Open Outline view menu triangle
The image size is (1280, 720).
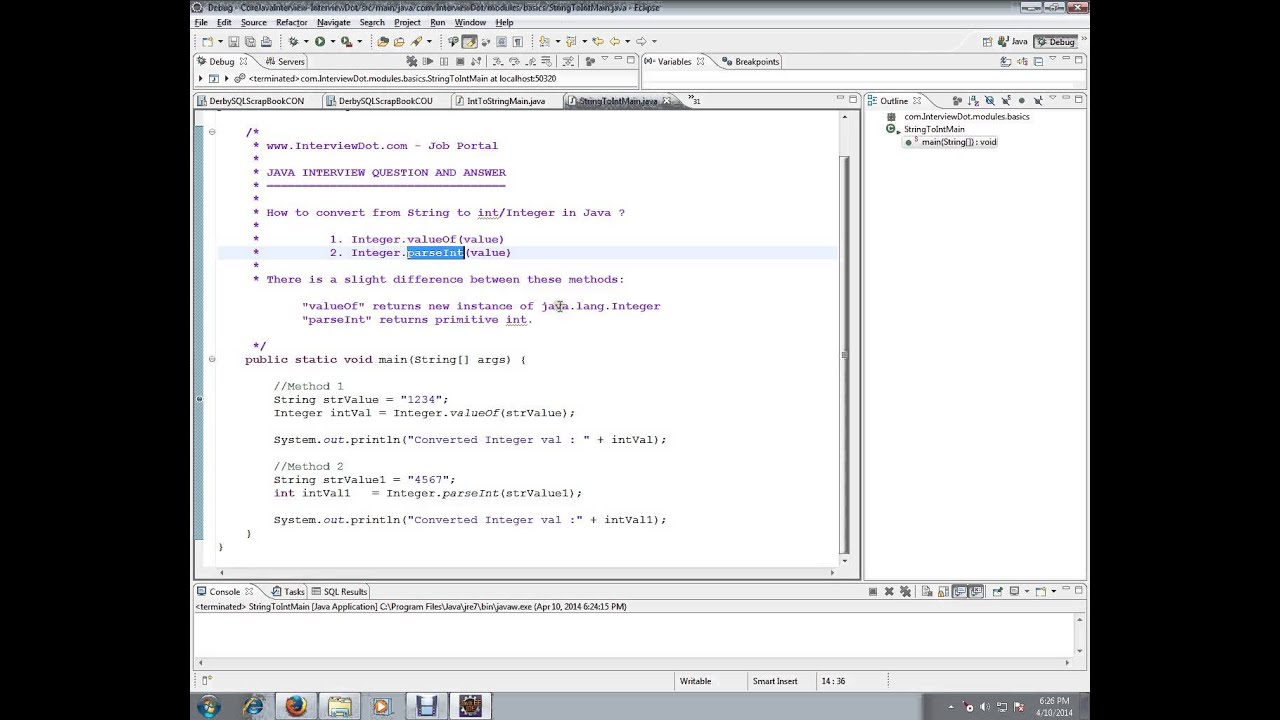click(1053, 98)
